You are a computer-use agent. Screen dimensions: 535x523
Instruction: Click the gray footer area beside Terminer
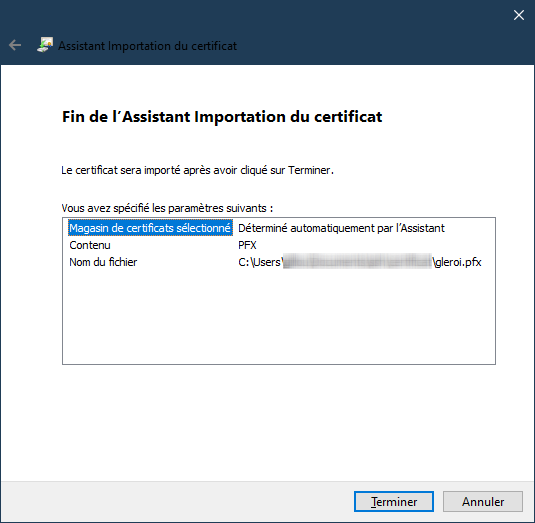pyautogui.click(x=177, y=502)
